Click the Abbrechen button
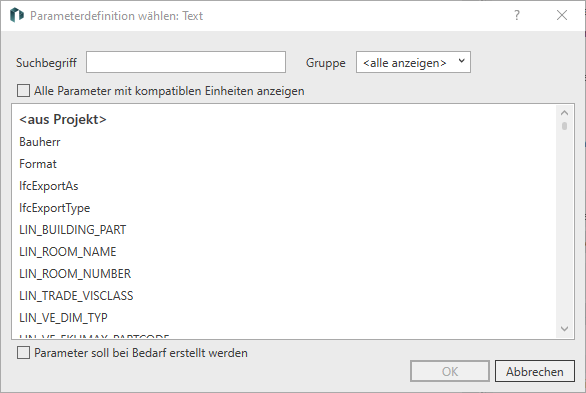Screen dimensions: 586x393 pos(535,371)
